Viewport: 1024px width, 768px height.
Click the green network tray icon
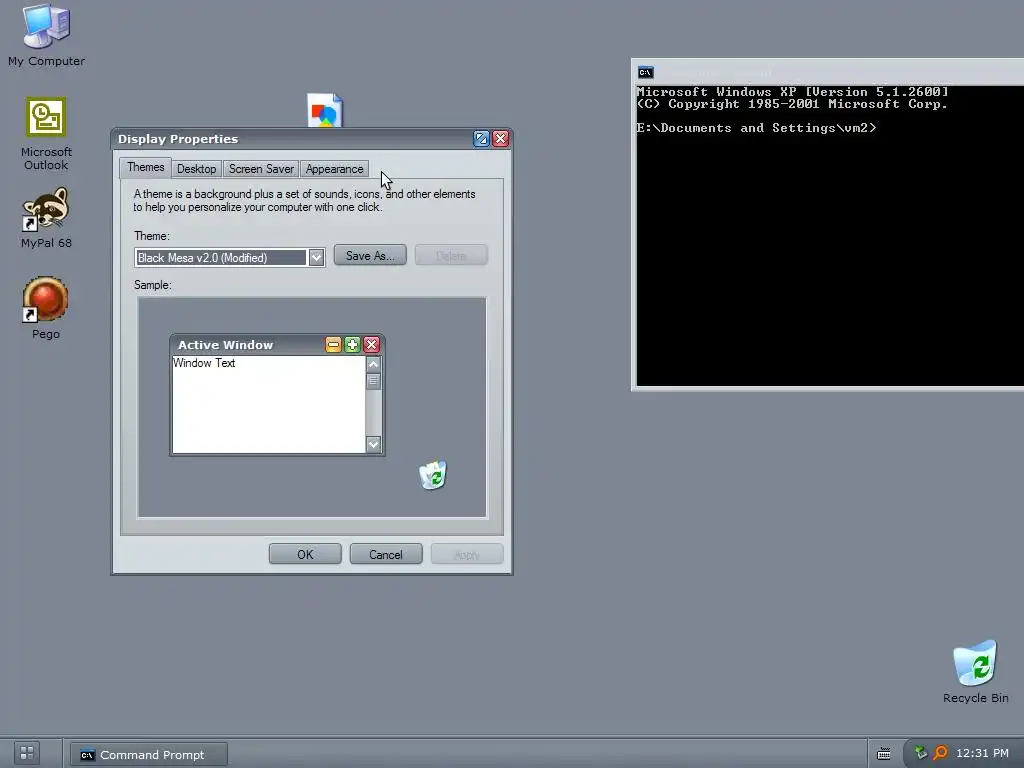coord(921,753)
